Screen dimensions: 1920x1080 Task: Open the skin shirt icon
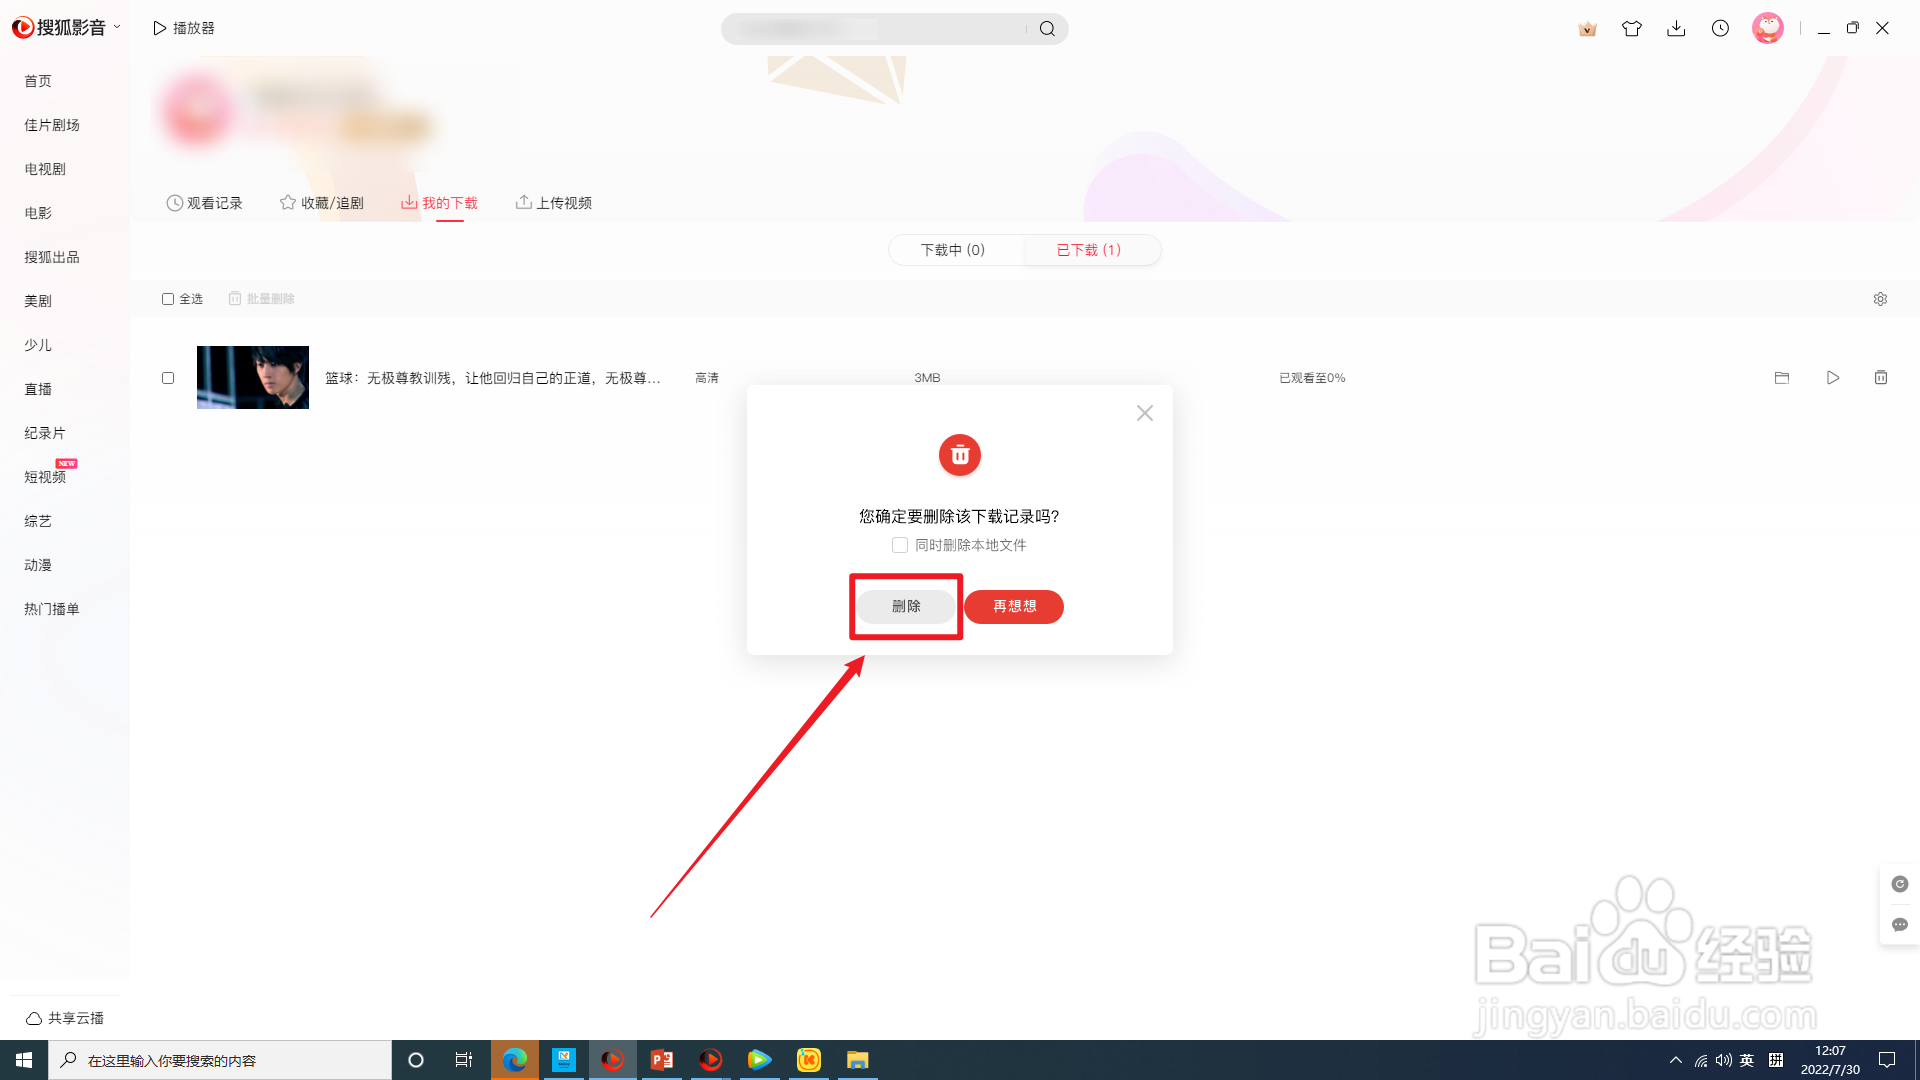pos(1632,29)
